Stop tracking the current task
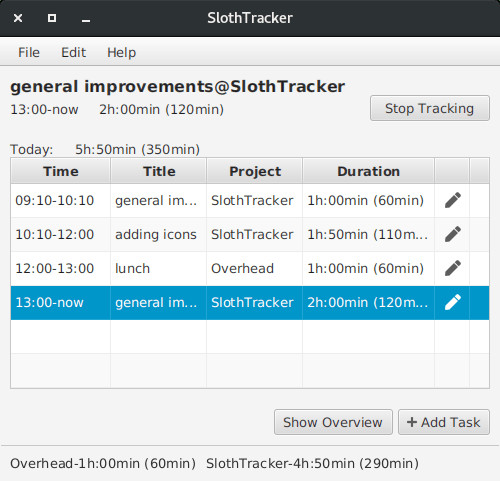The height and width of the screenshot is (481, 500). (430, 108)
